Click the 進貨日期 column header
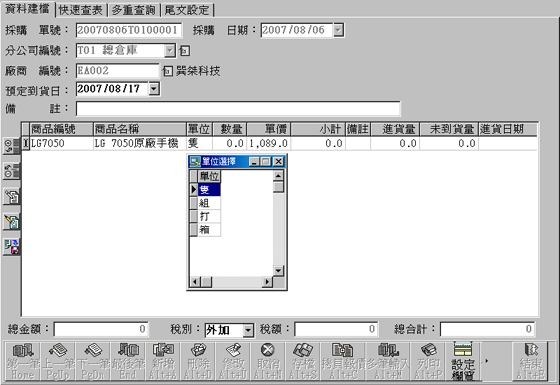Viewport: 560px width, 385px height. pos(508,129)
